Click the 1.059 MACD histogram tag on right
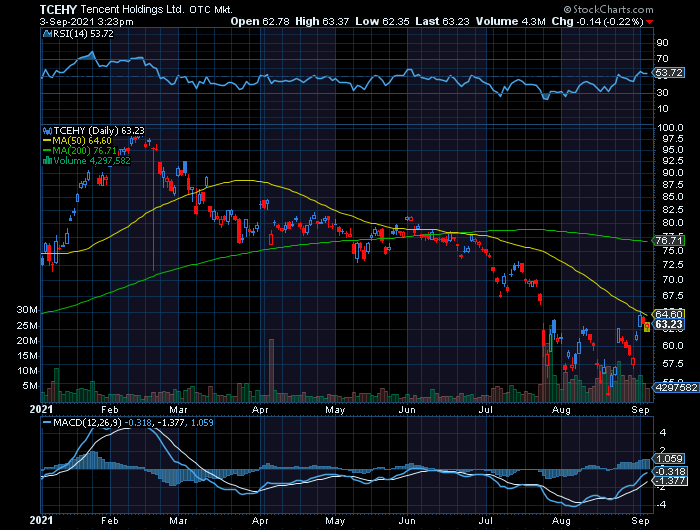Screen dimensions: 700x530 [668, 459]
